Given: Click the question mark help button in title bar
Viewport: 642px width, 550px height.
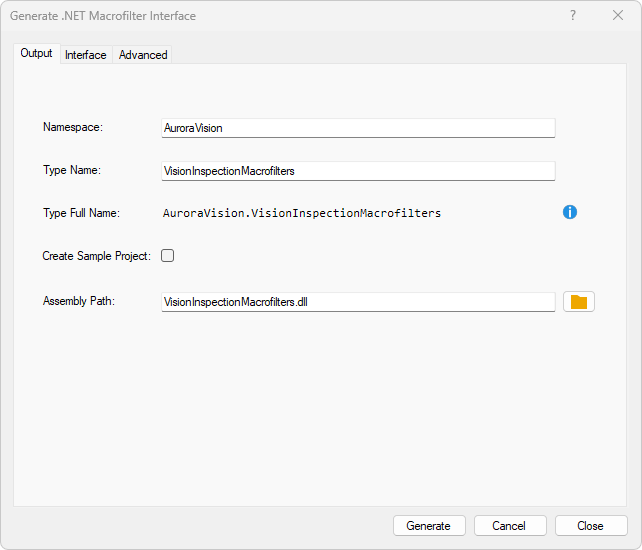Looking at the screenshot, I should pyautogui.click(x=573, y=16).
